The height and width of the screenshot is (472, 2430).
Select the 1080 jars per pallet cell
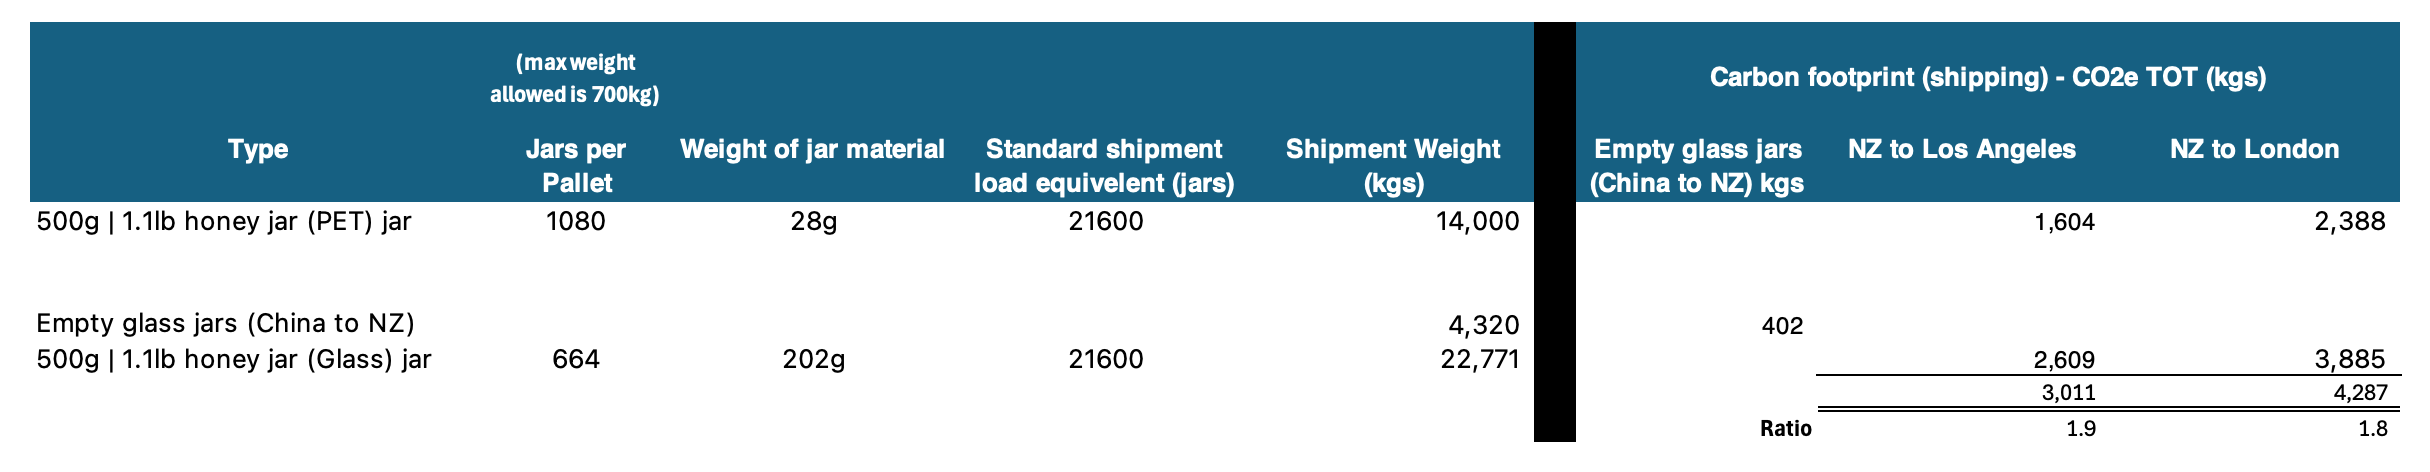click(575, 221)
